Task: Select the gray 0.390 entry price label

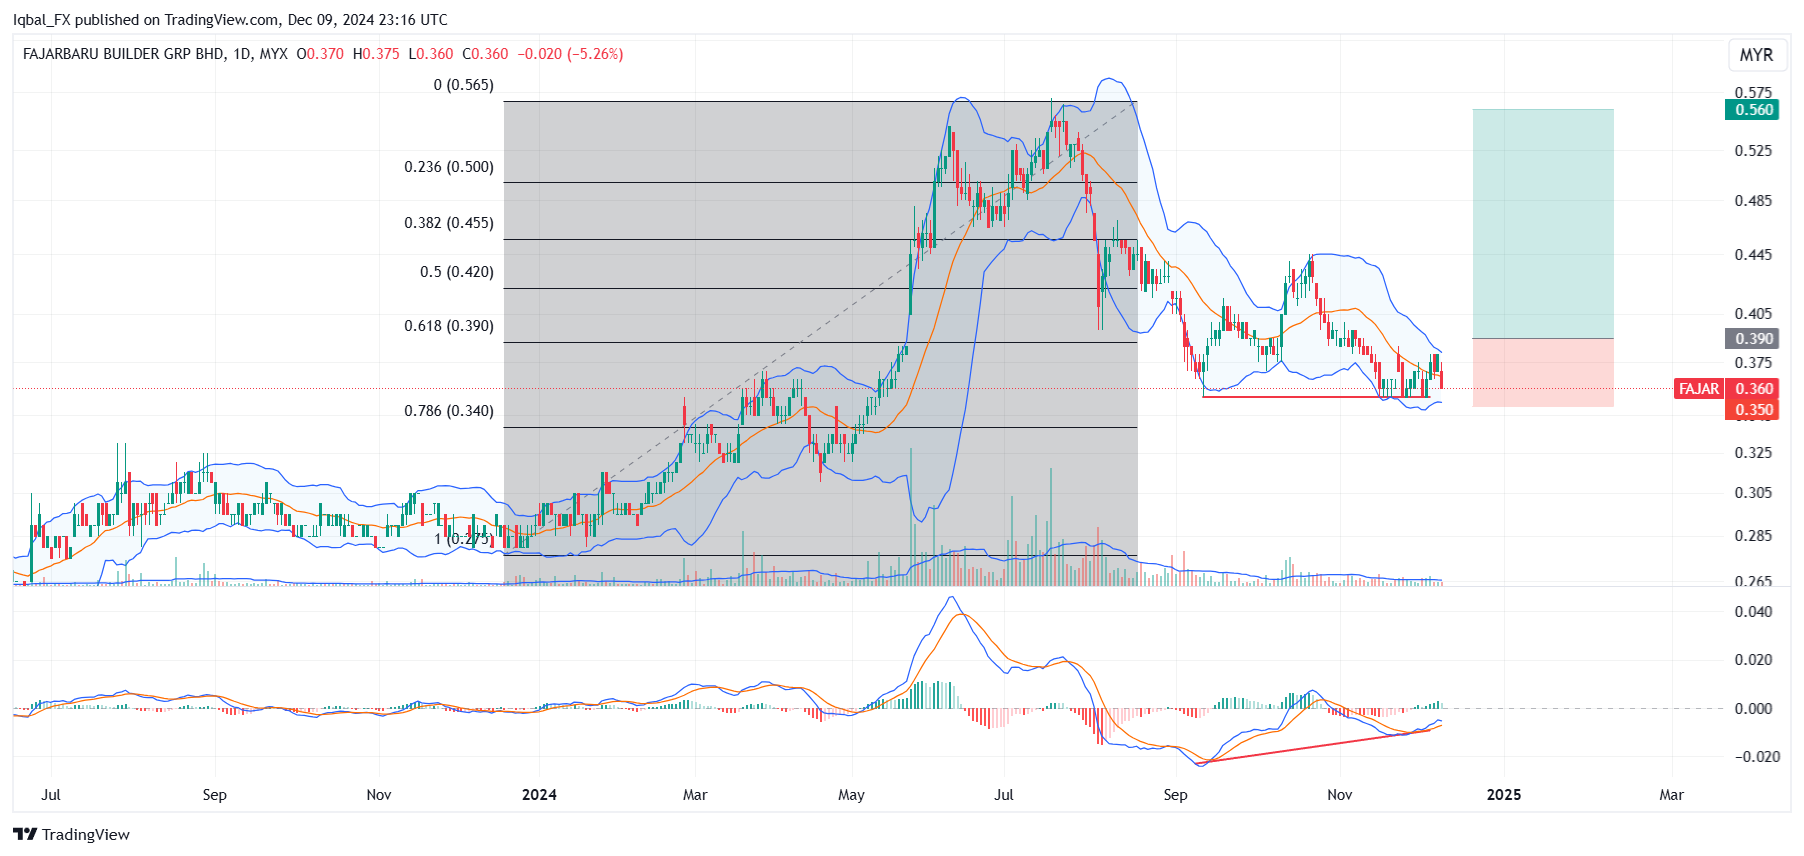Action: [1753, 339]
